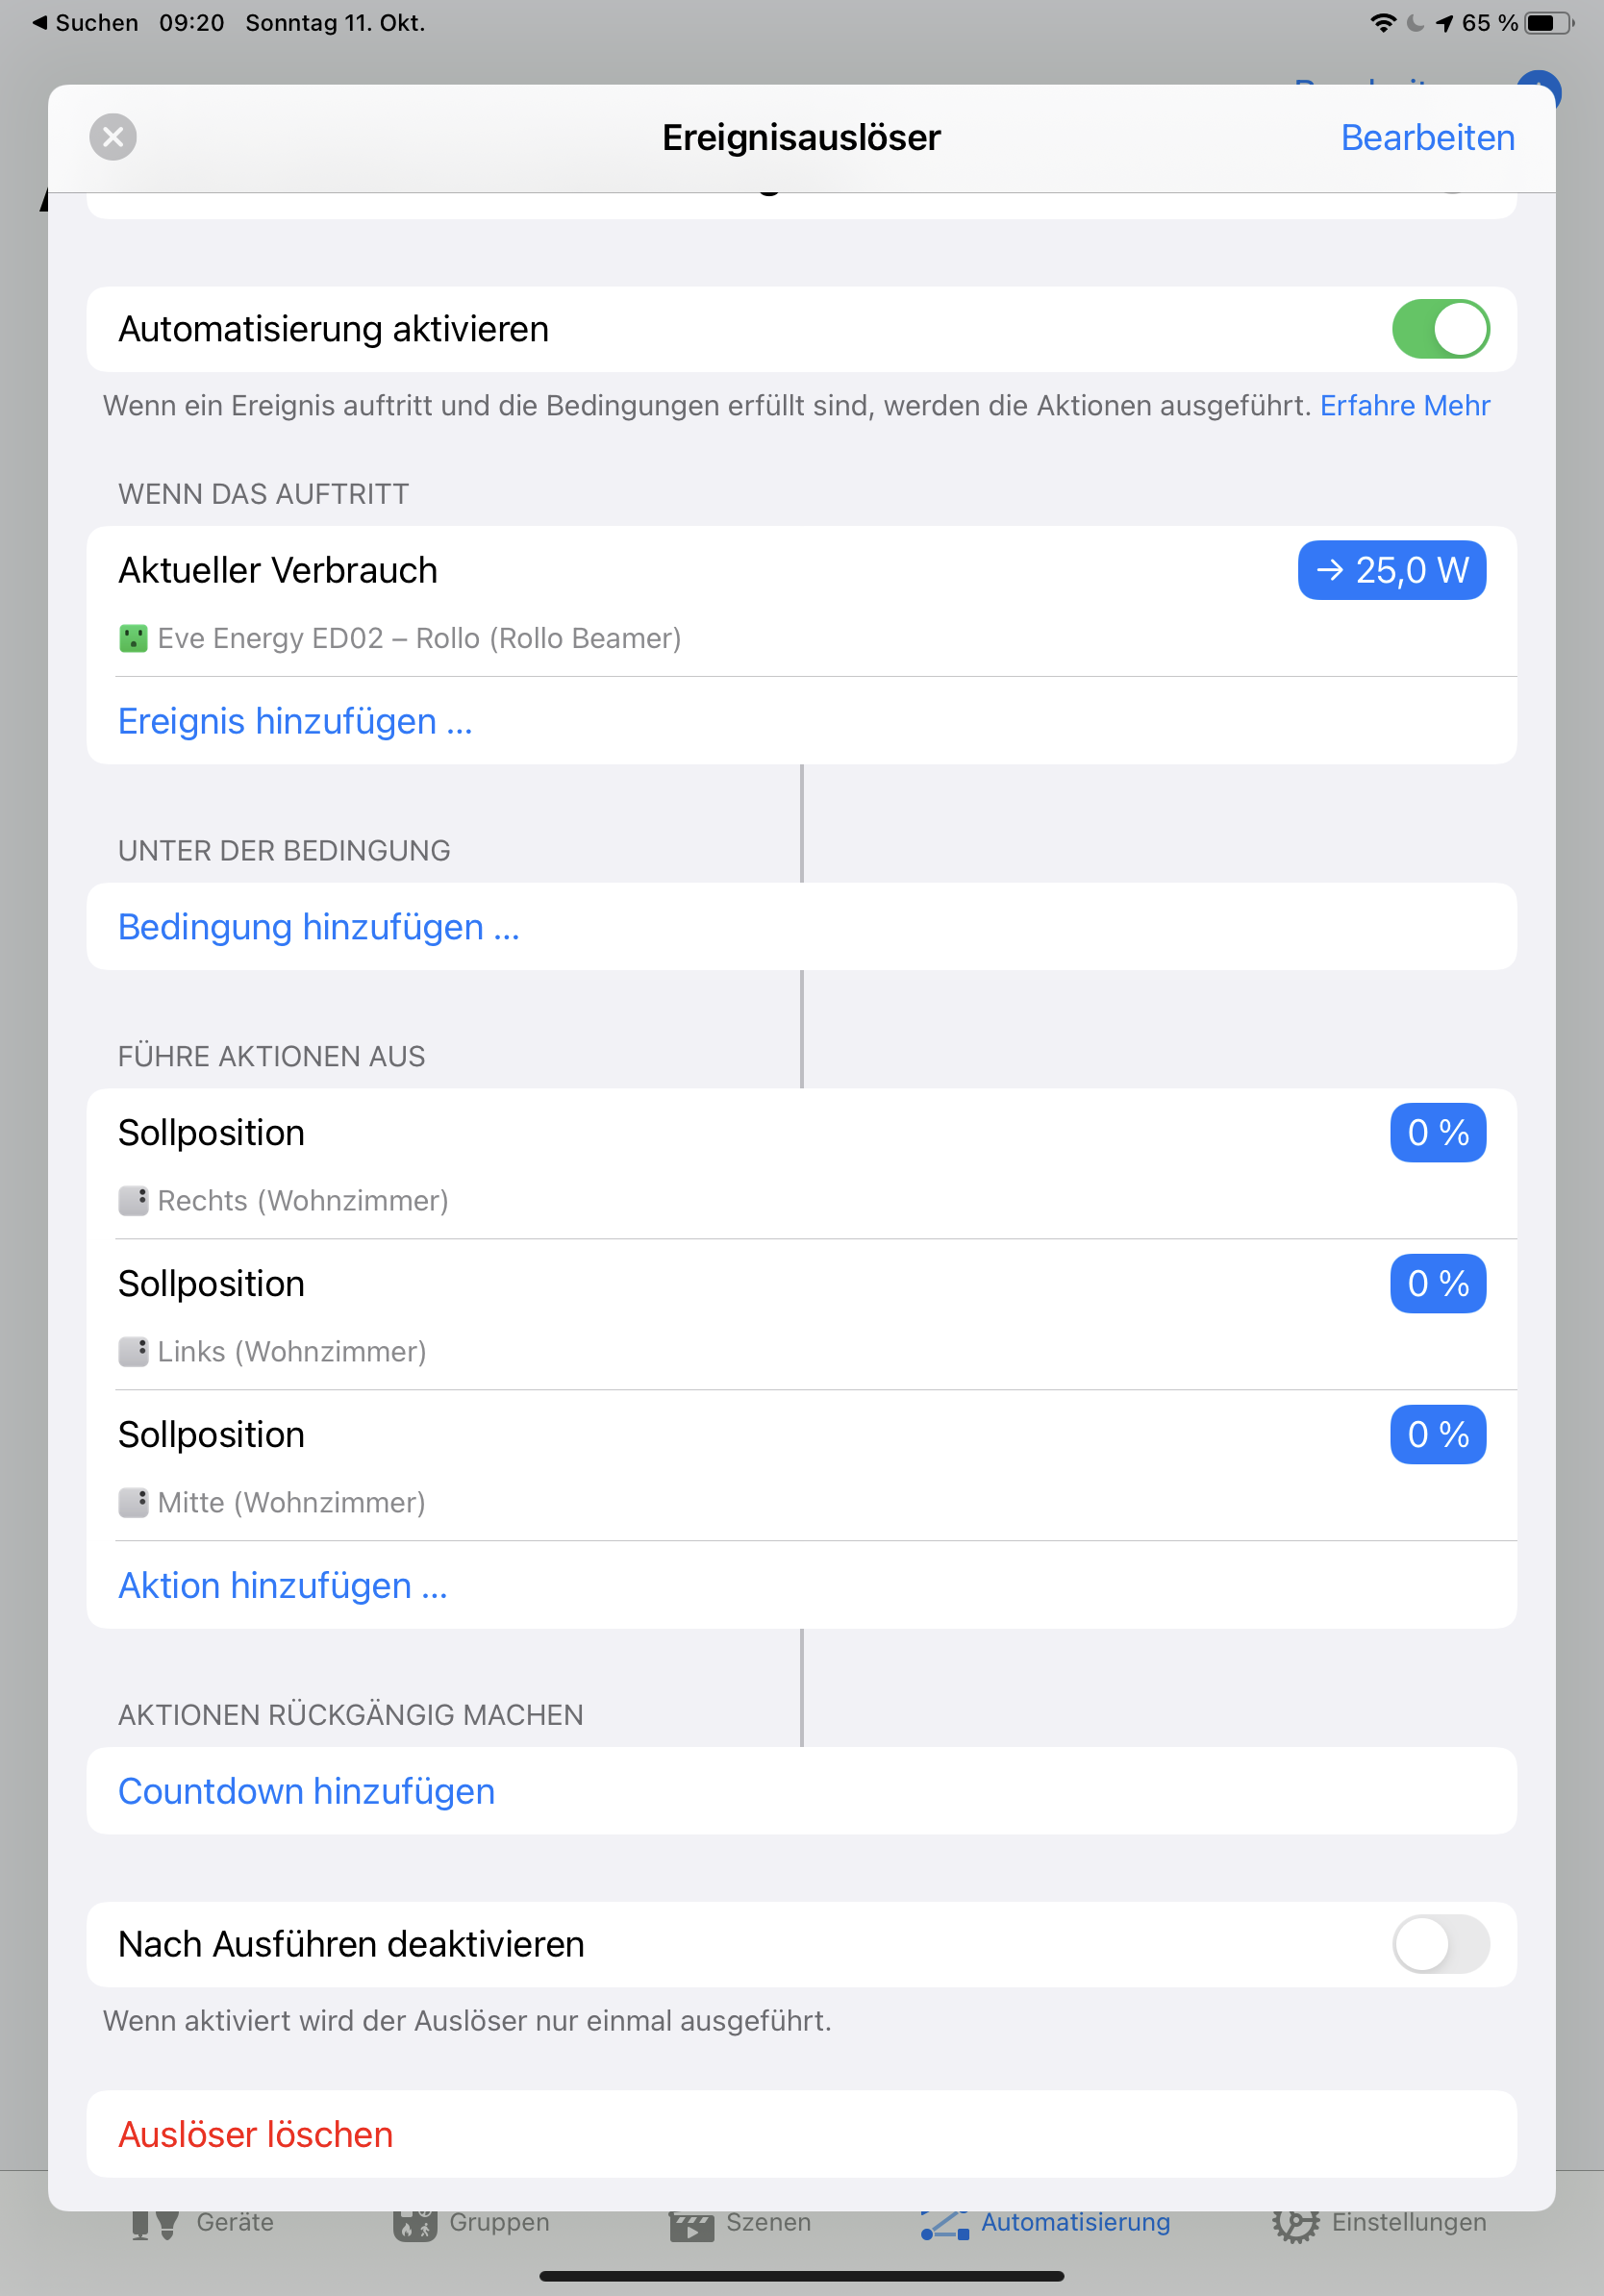The image size is (1604, 2296).
Task: Tap the Eve Energy outlet icon
Action: pyautogui.click(x=133, y=638)
